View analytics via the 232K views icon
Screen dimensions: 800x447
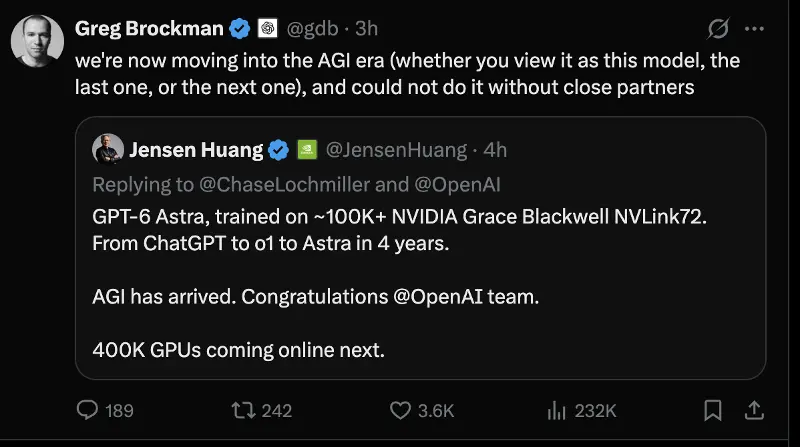click(x=556, y=410)
